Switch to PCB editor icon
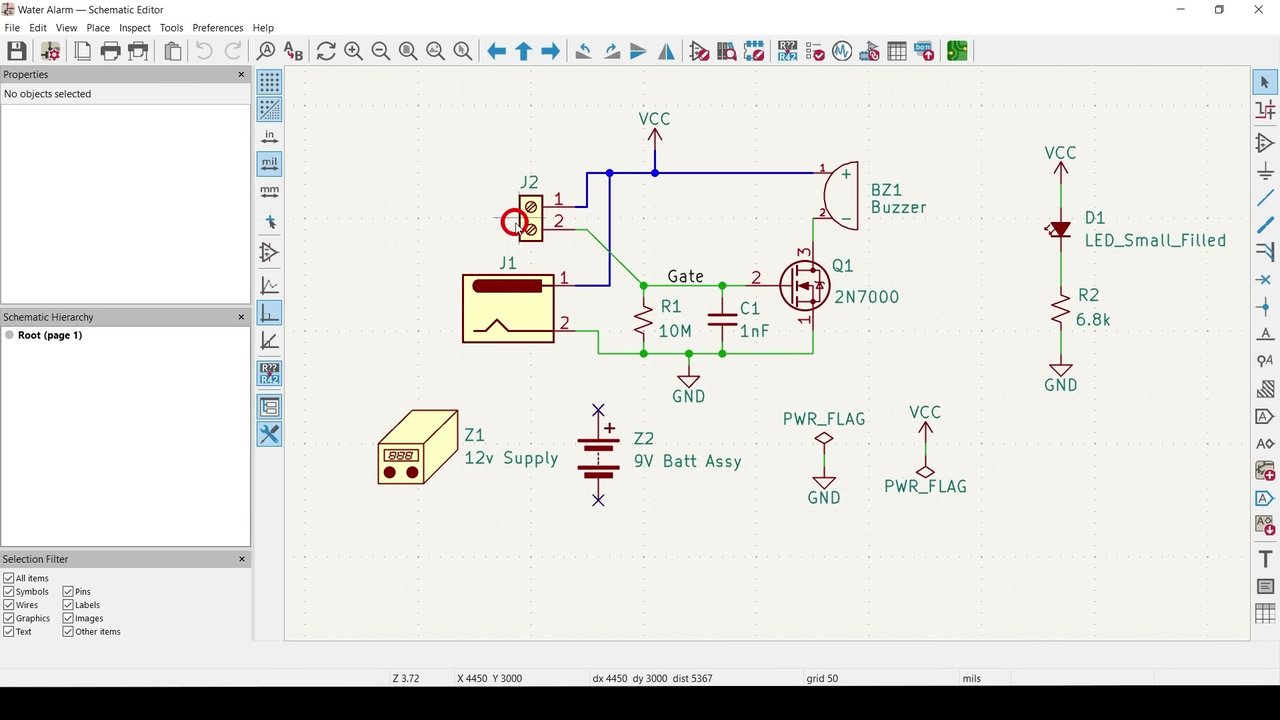This screenshot has width=1280, height=720. (x=957, y=51)
